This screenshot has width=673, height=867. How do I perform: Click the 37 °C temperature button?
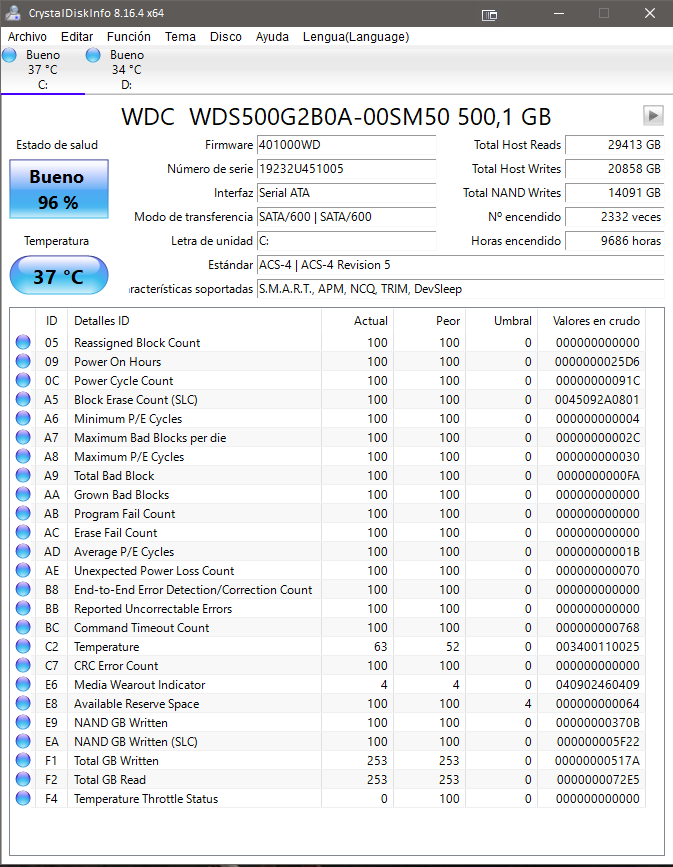pyautogui.click(x=59, y=275)
